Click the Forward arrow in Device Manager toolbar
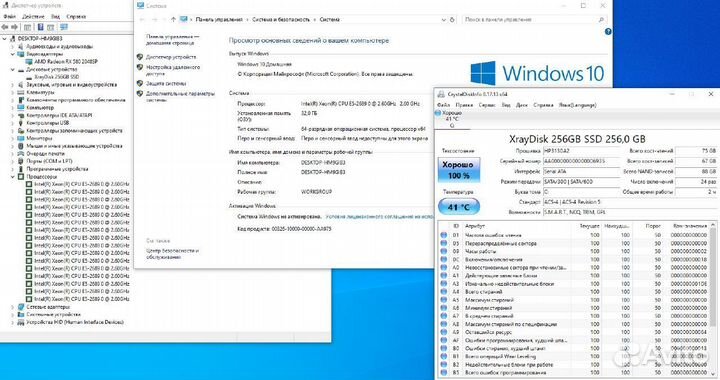 [x=14, y=27]
